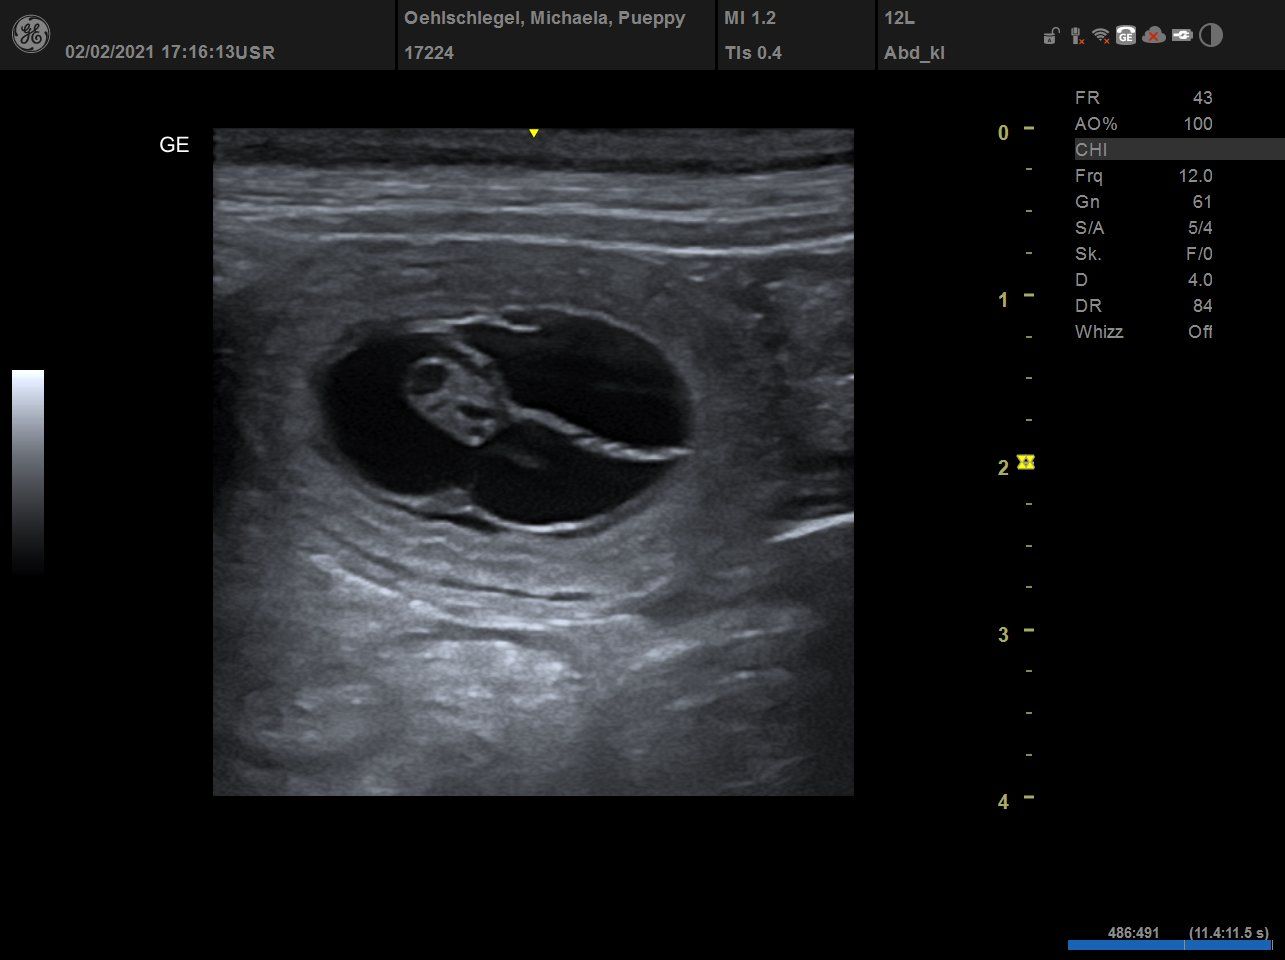
Task: Click patient ID 17224
Action: click(429, 53)
